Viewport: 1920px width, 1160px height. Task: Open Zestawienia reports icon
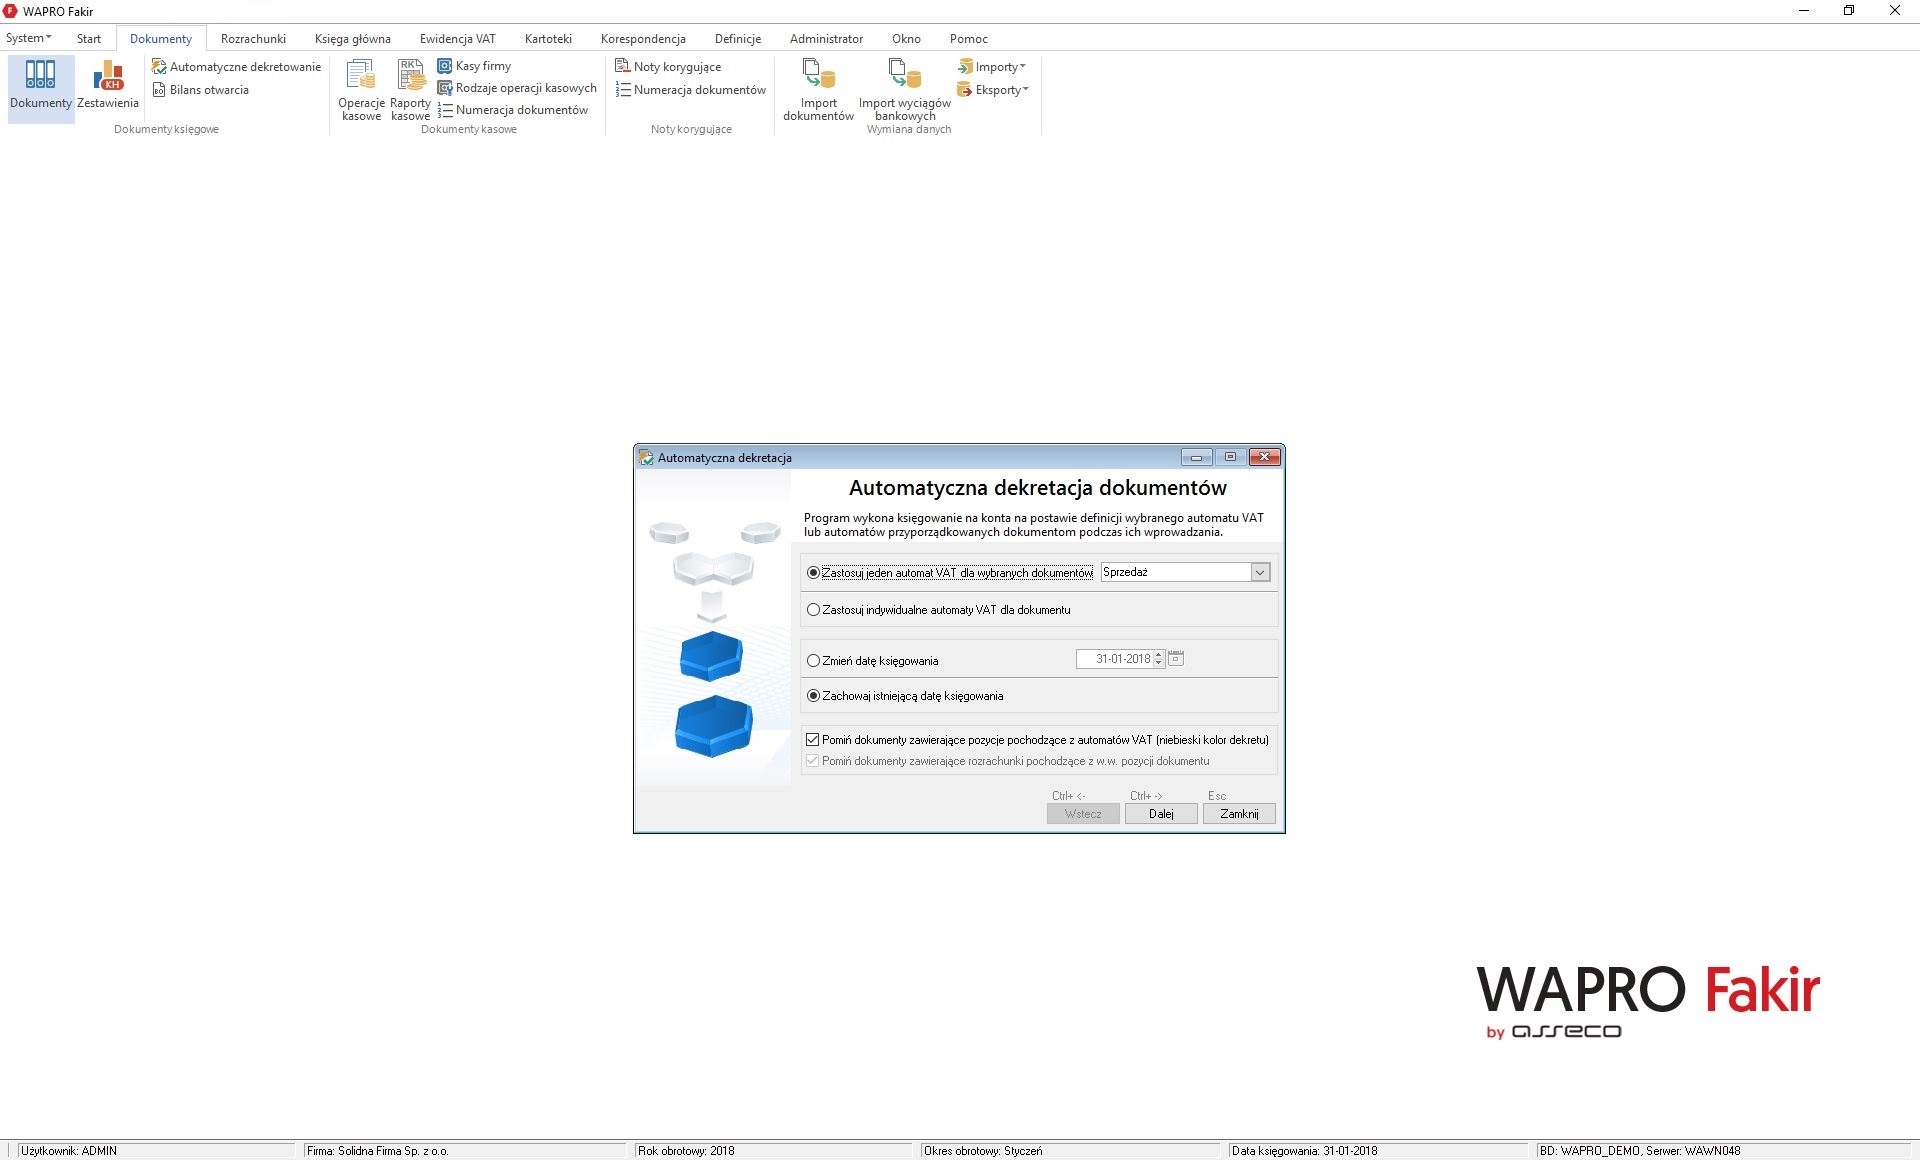pos(108,85)
